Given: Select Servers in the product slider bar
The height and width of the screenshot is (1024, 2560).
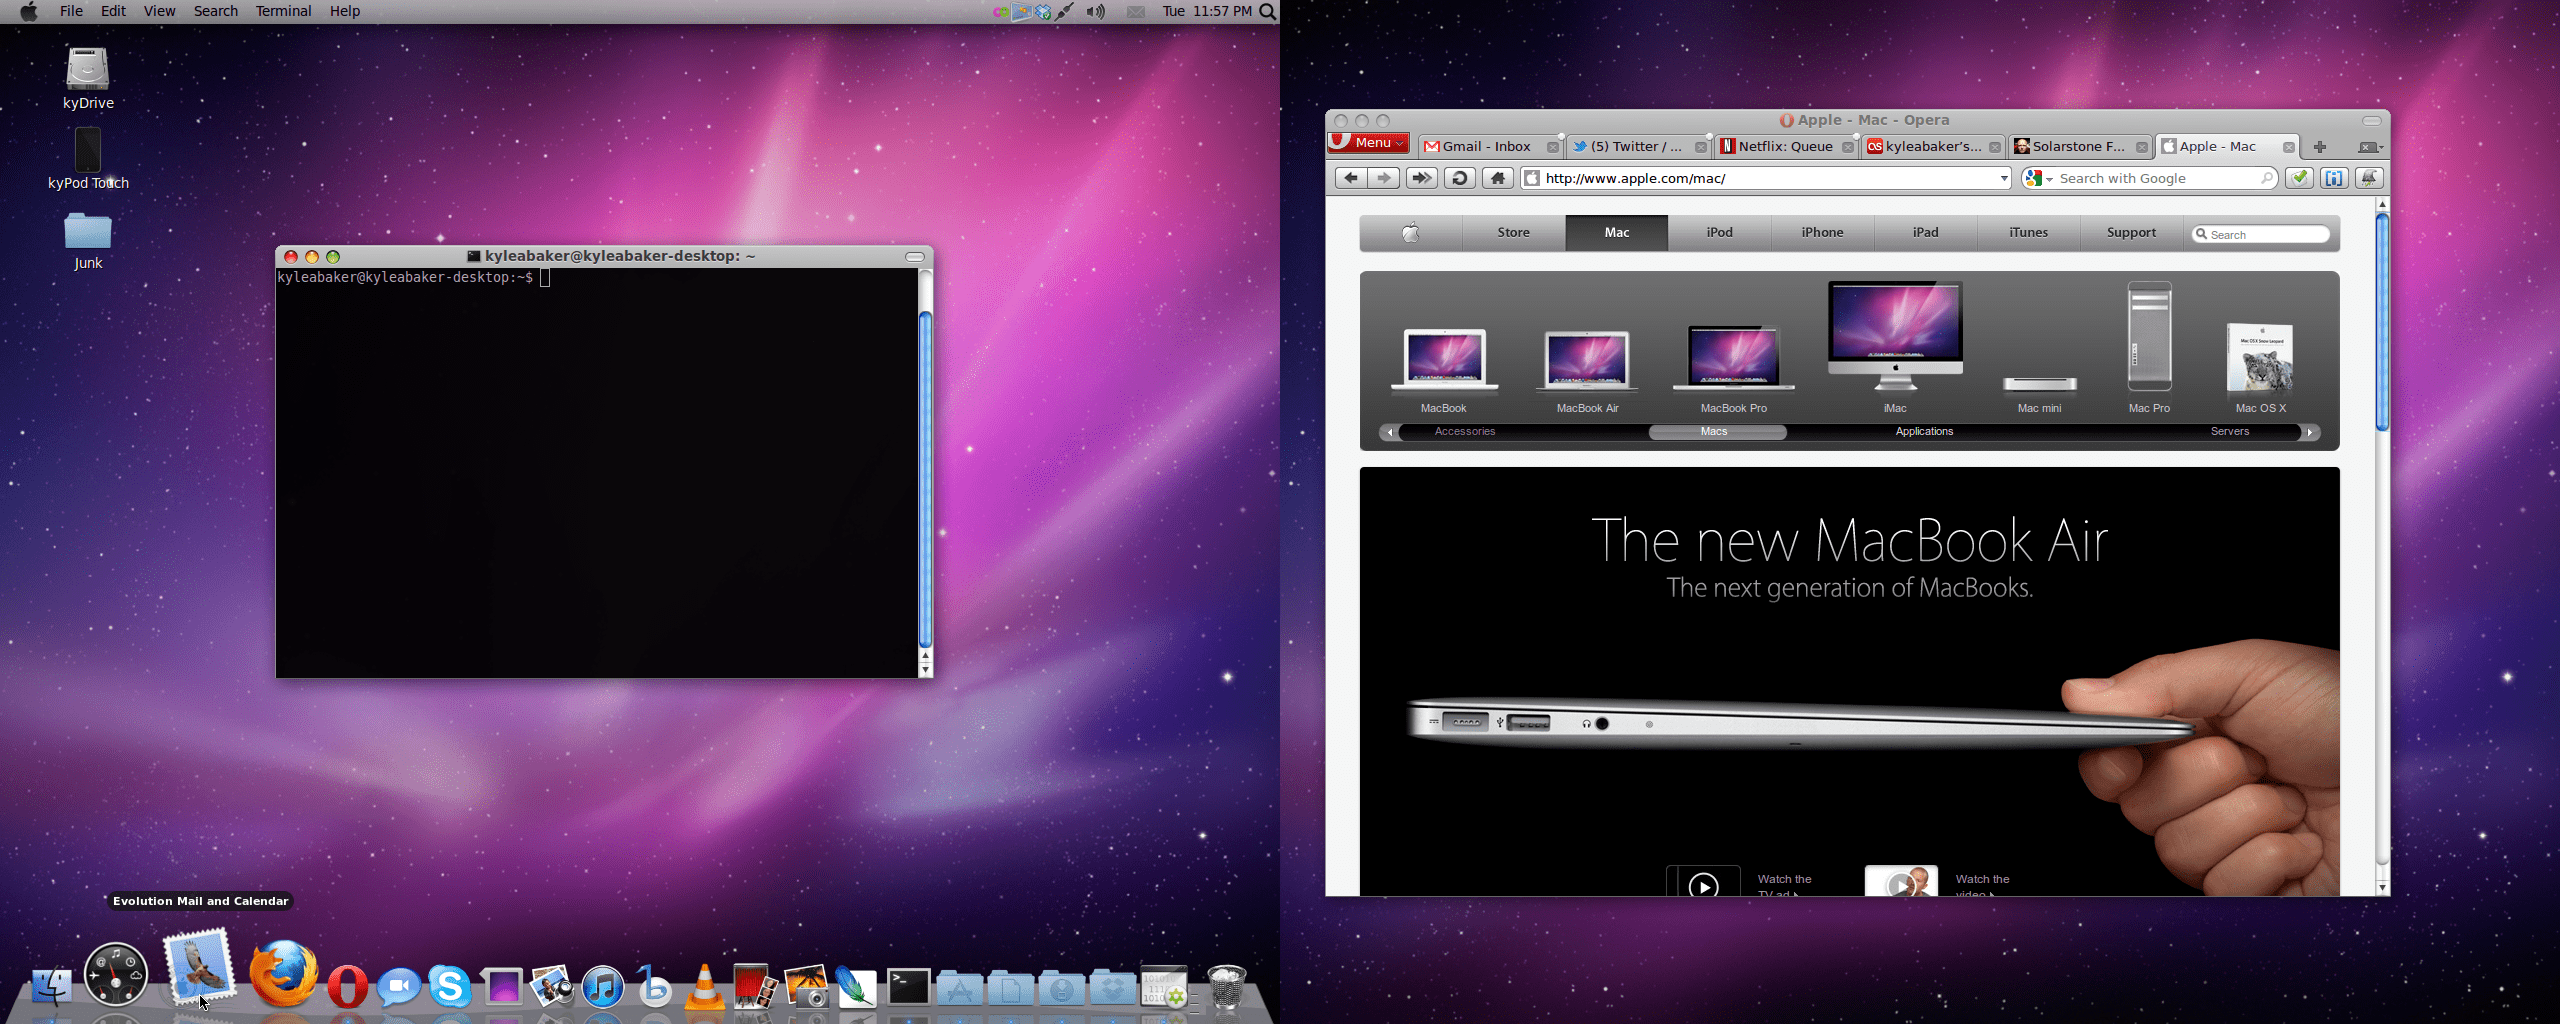Looking at the screenshot, I should pyautogui.click(x=2230, y=432).
